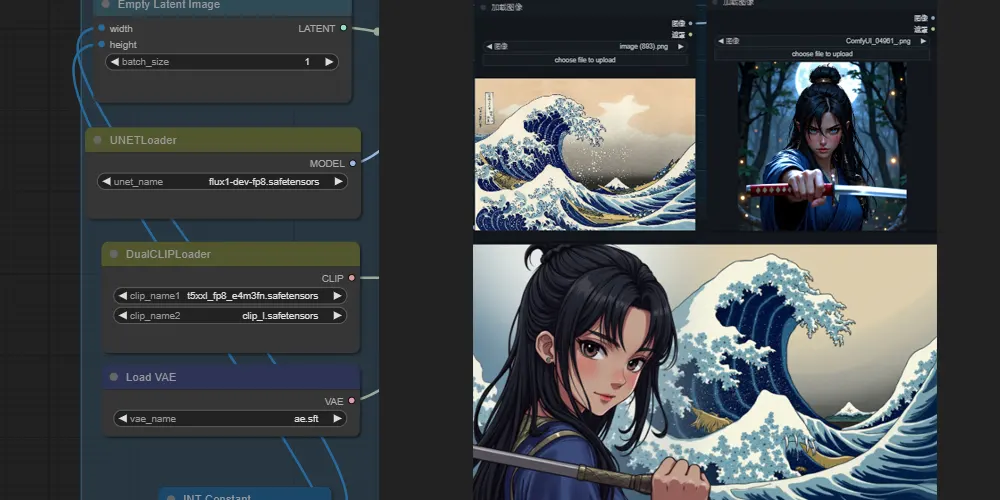The image size is (1000, 500).
Task: Click the UNETLoader node title
Action: pos(143,140)
